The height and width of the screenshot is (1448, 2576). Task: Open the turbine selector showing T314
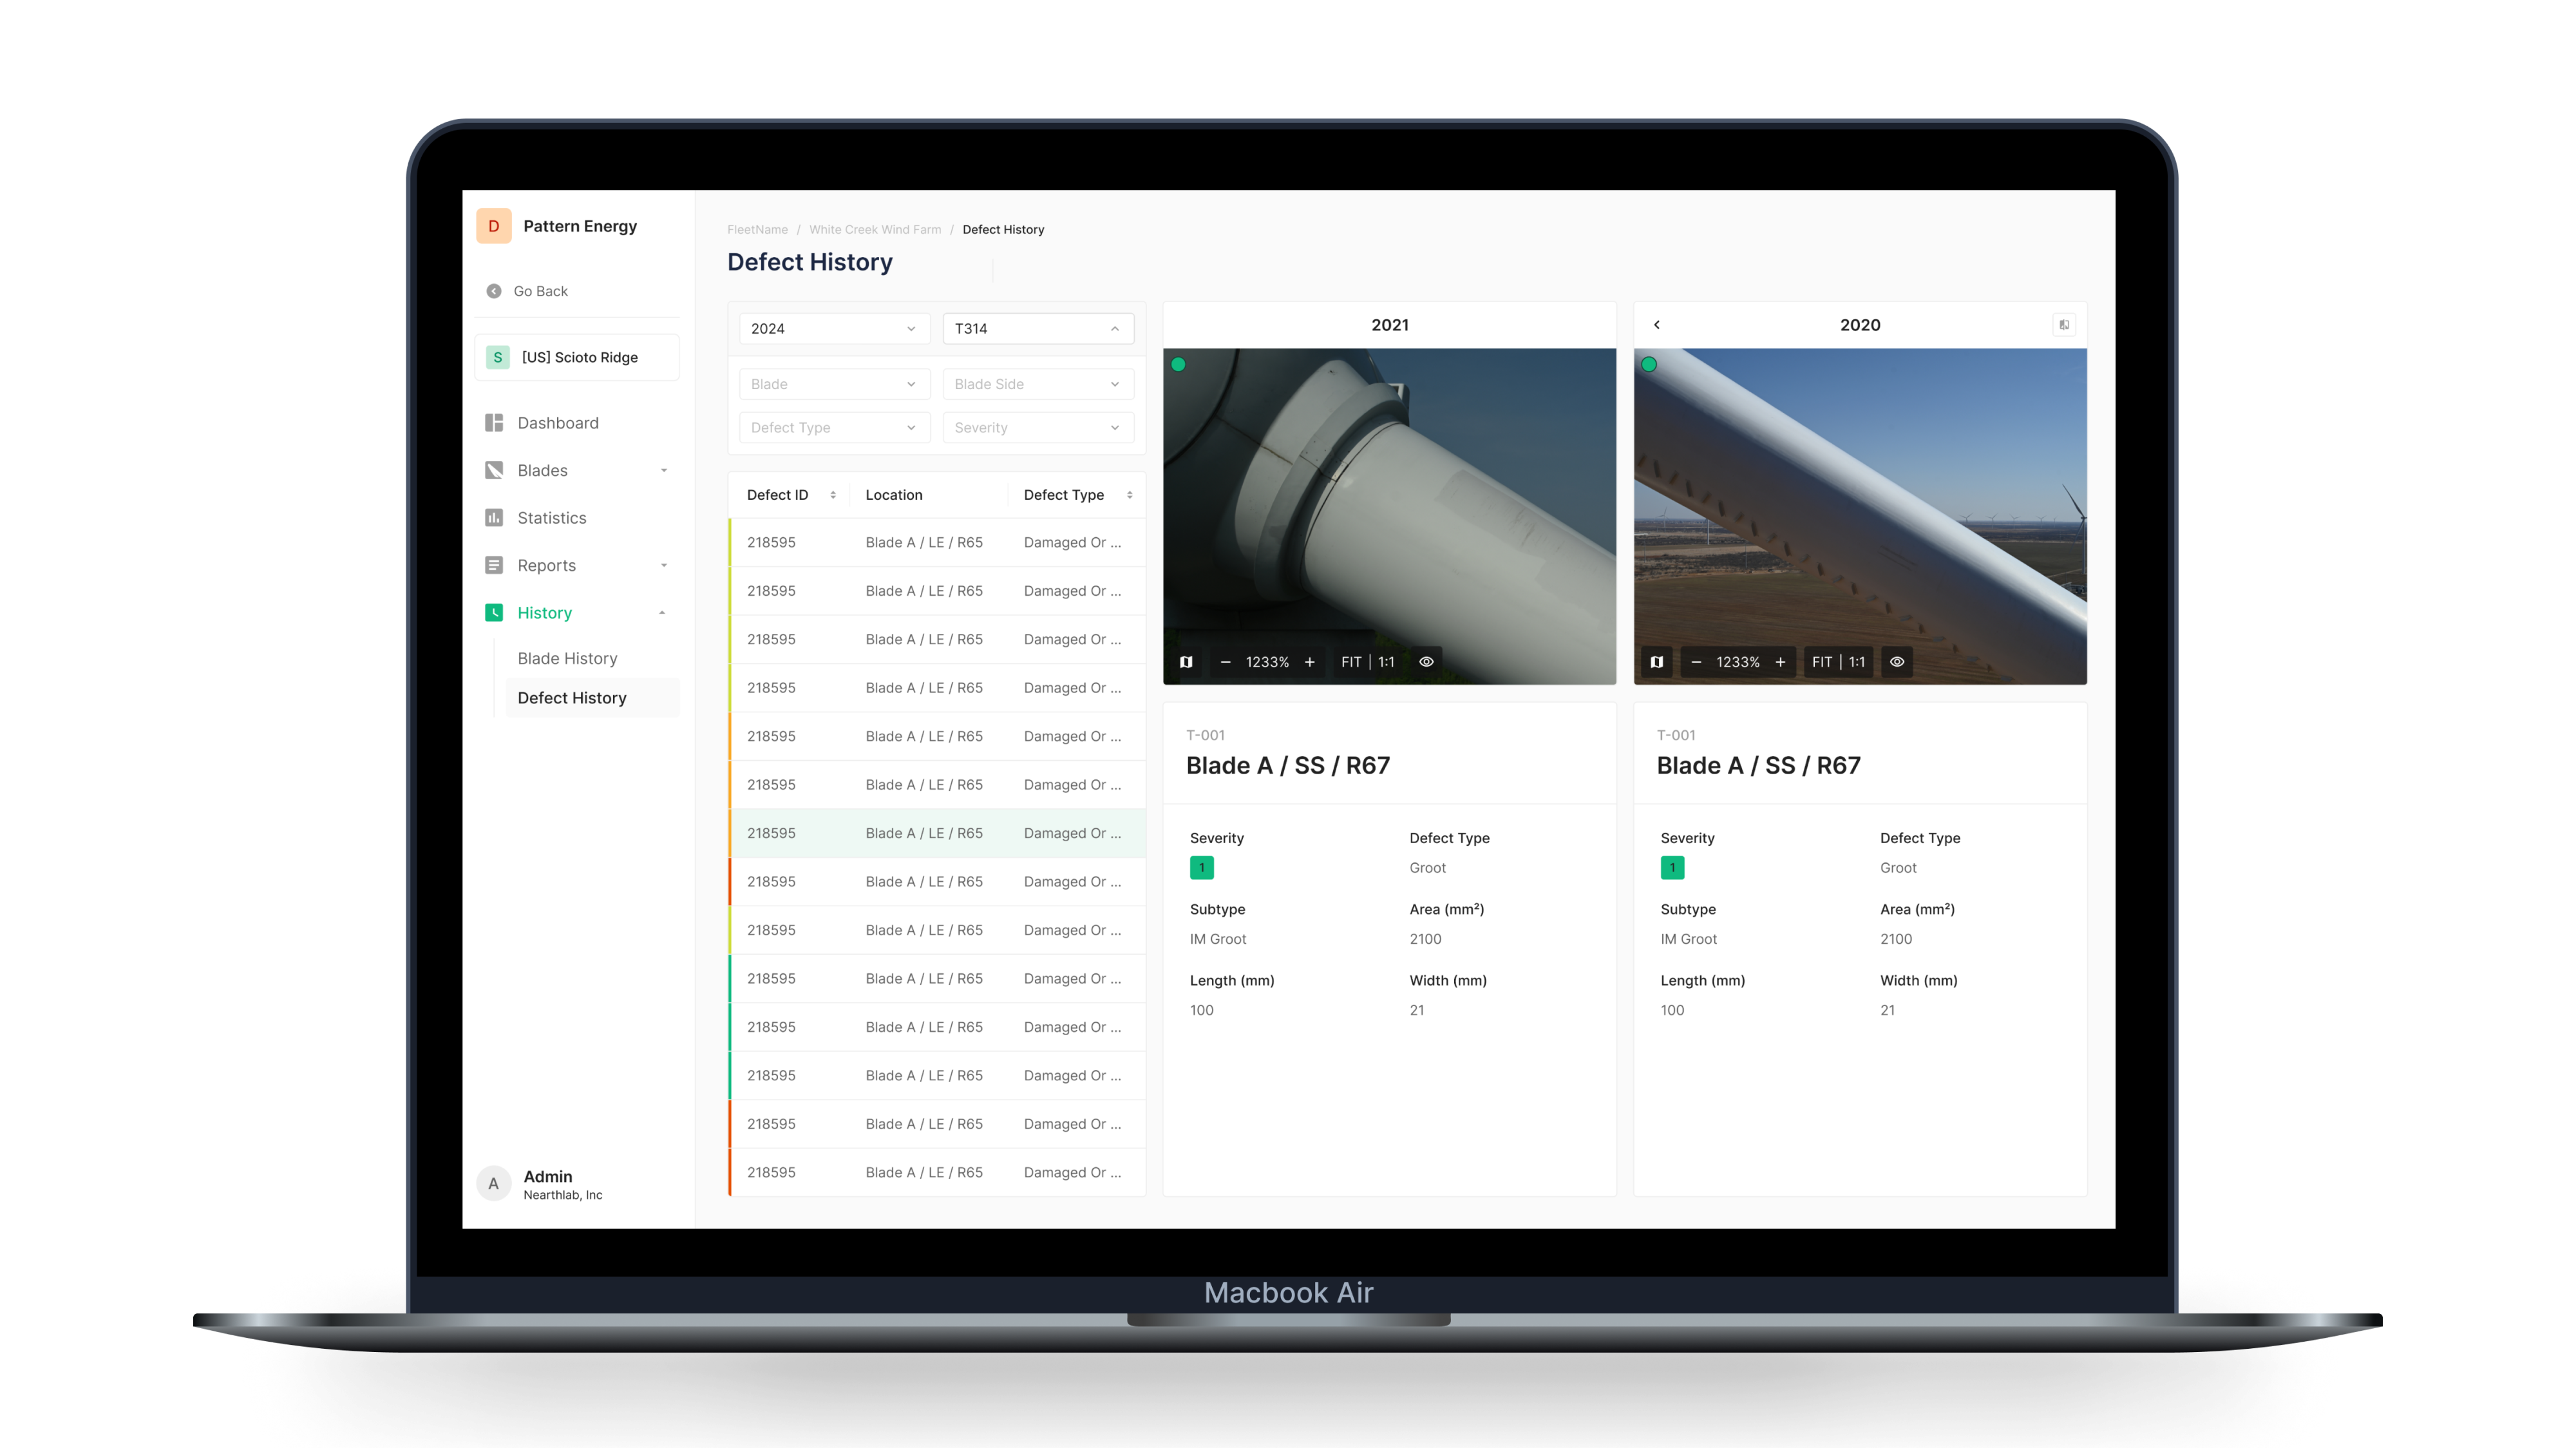click(x=1038, y=328)
